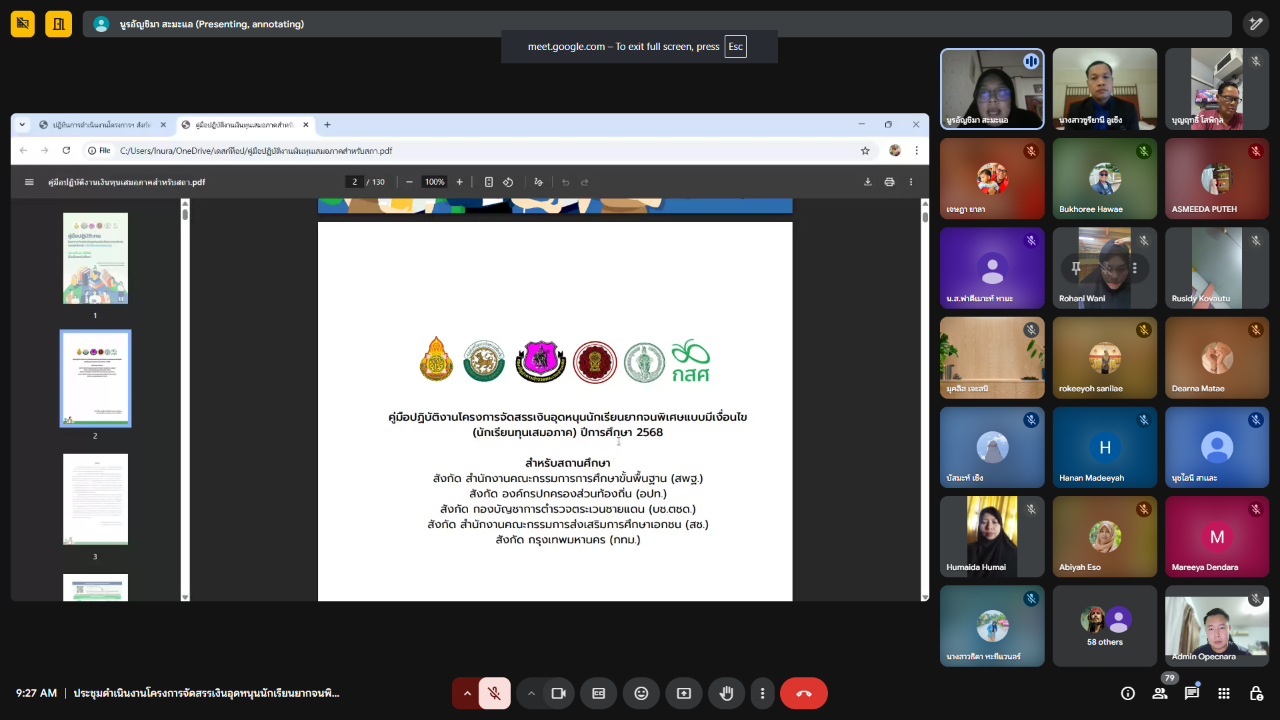Screen dimensions: 1280x720
Task: Leave the call with red hang-up button
Action: pyautogui.click(x=804, y=693)
